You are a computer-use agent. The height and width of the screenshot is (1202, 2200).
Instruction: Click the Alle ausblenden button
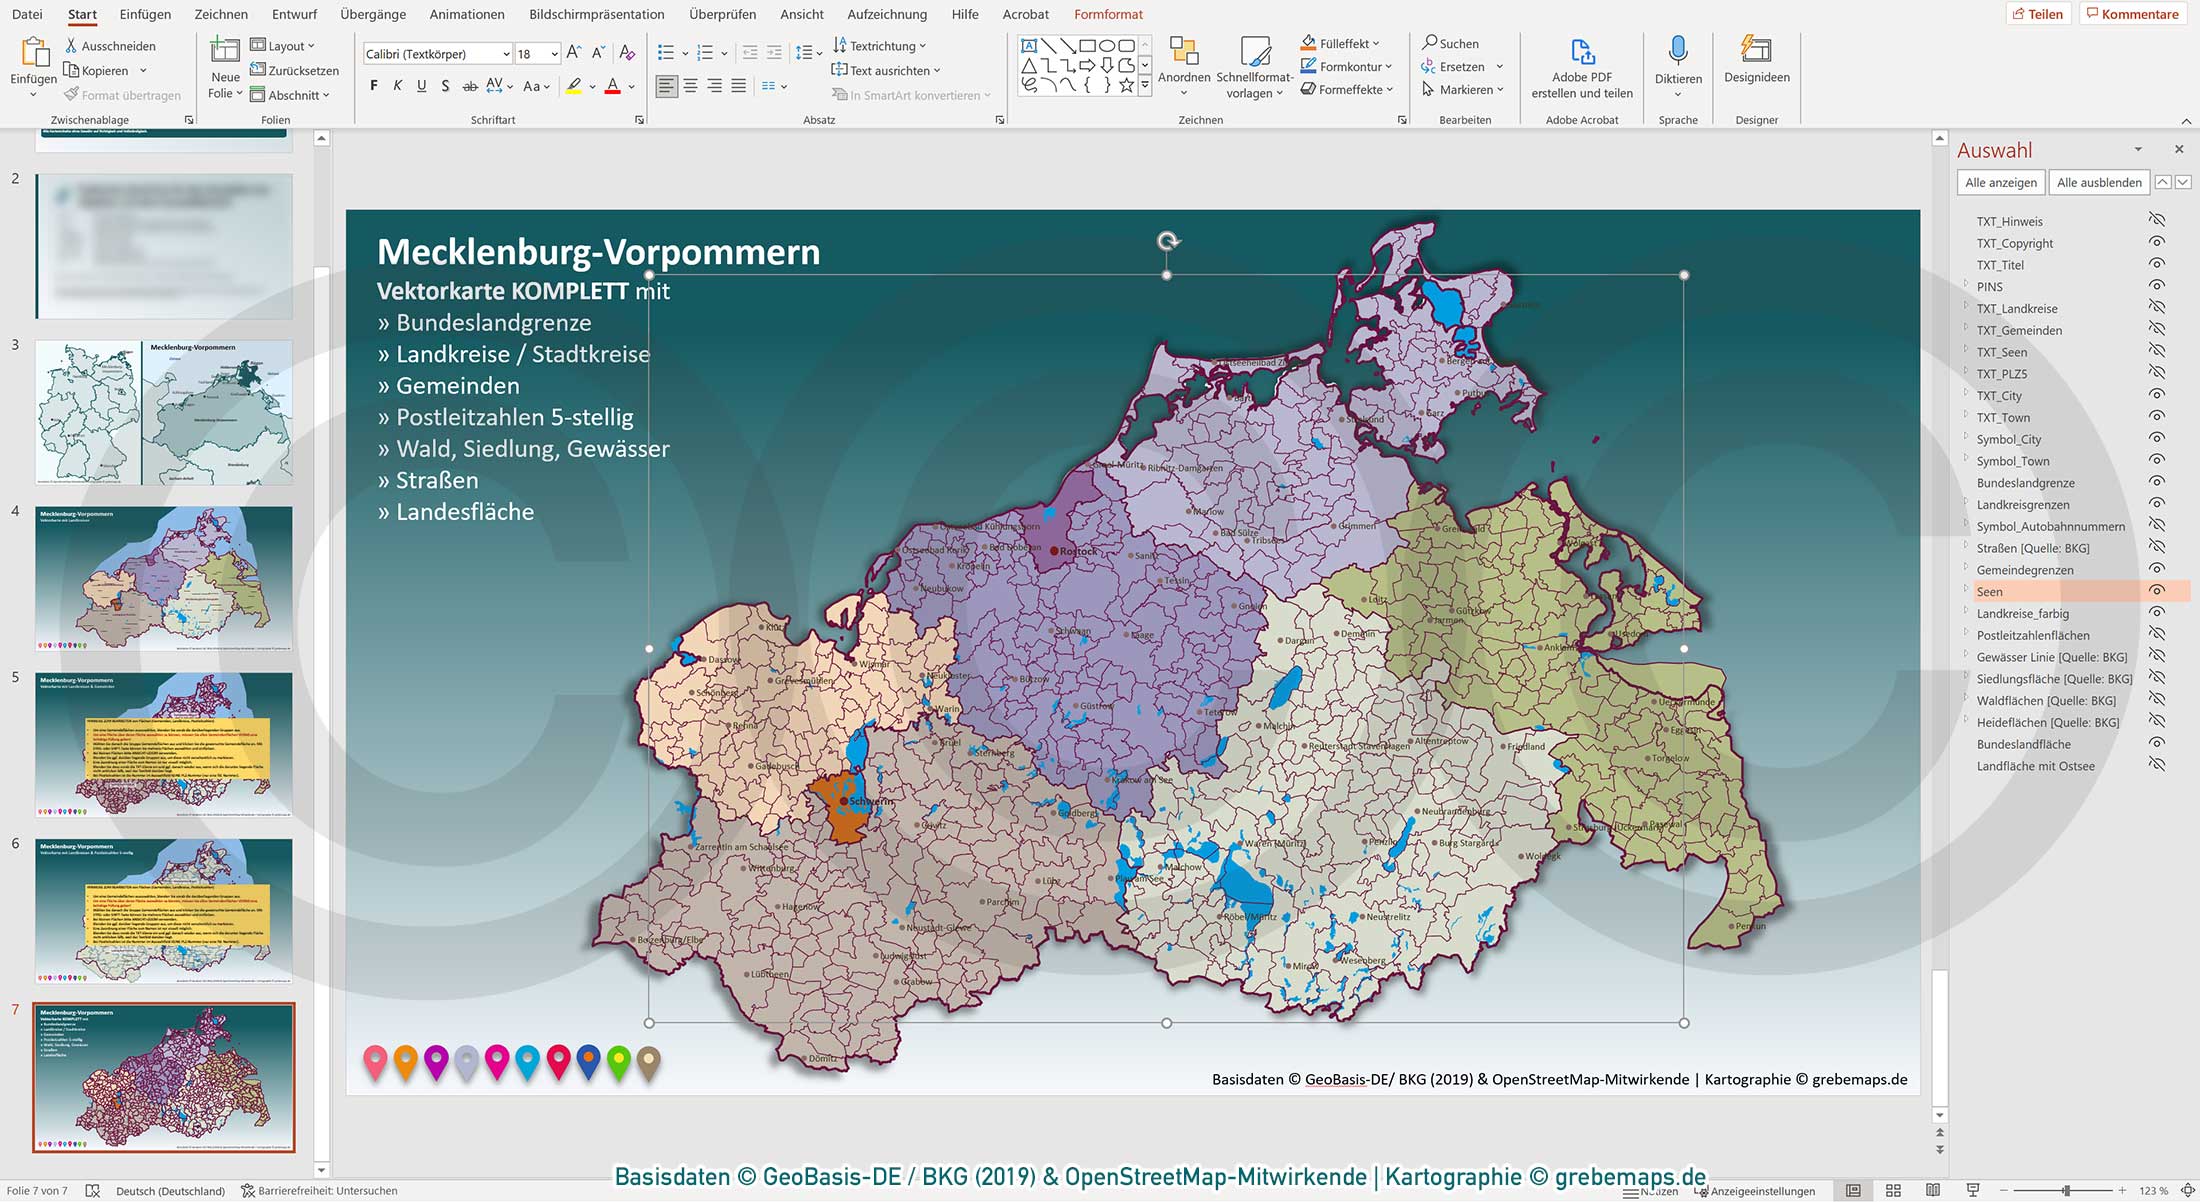[x=2099, y=182]
